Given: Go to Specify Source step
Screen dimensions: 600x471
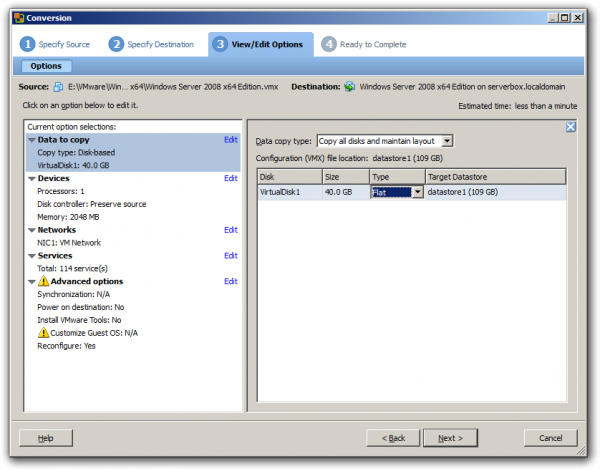Looking at the screenshot, I should coord(64,44).
